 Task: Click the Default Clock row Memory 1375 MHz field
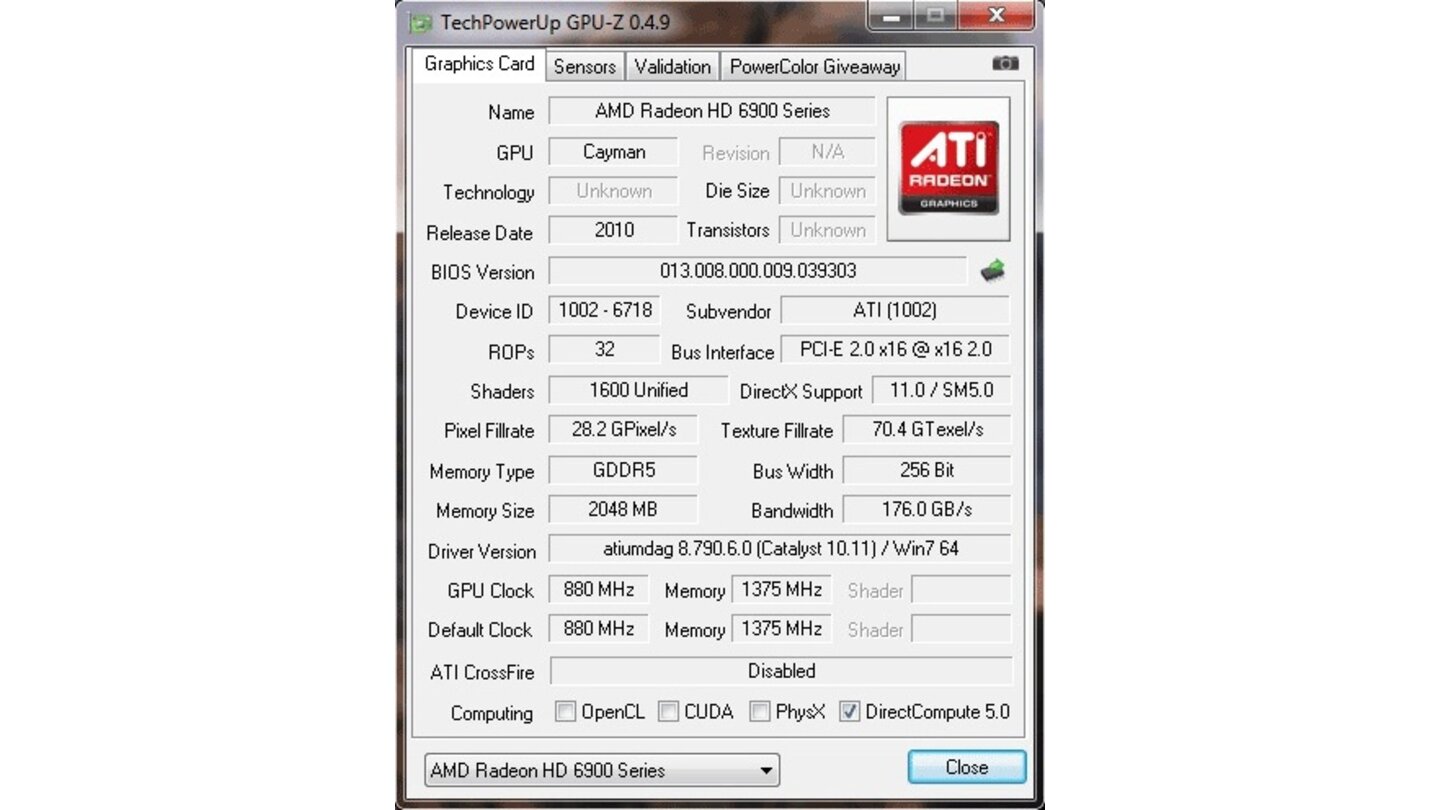click(x=782, y=629)
